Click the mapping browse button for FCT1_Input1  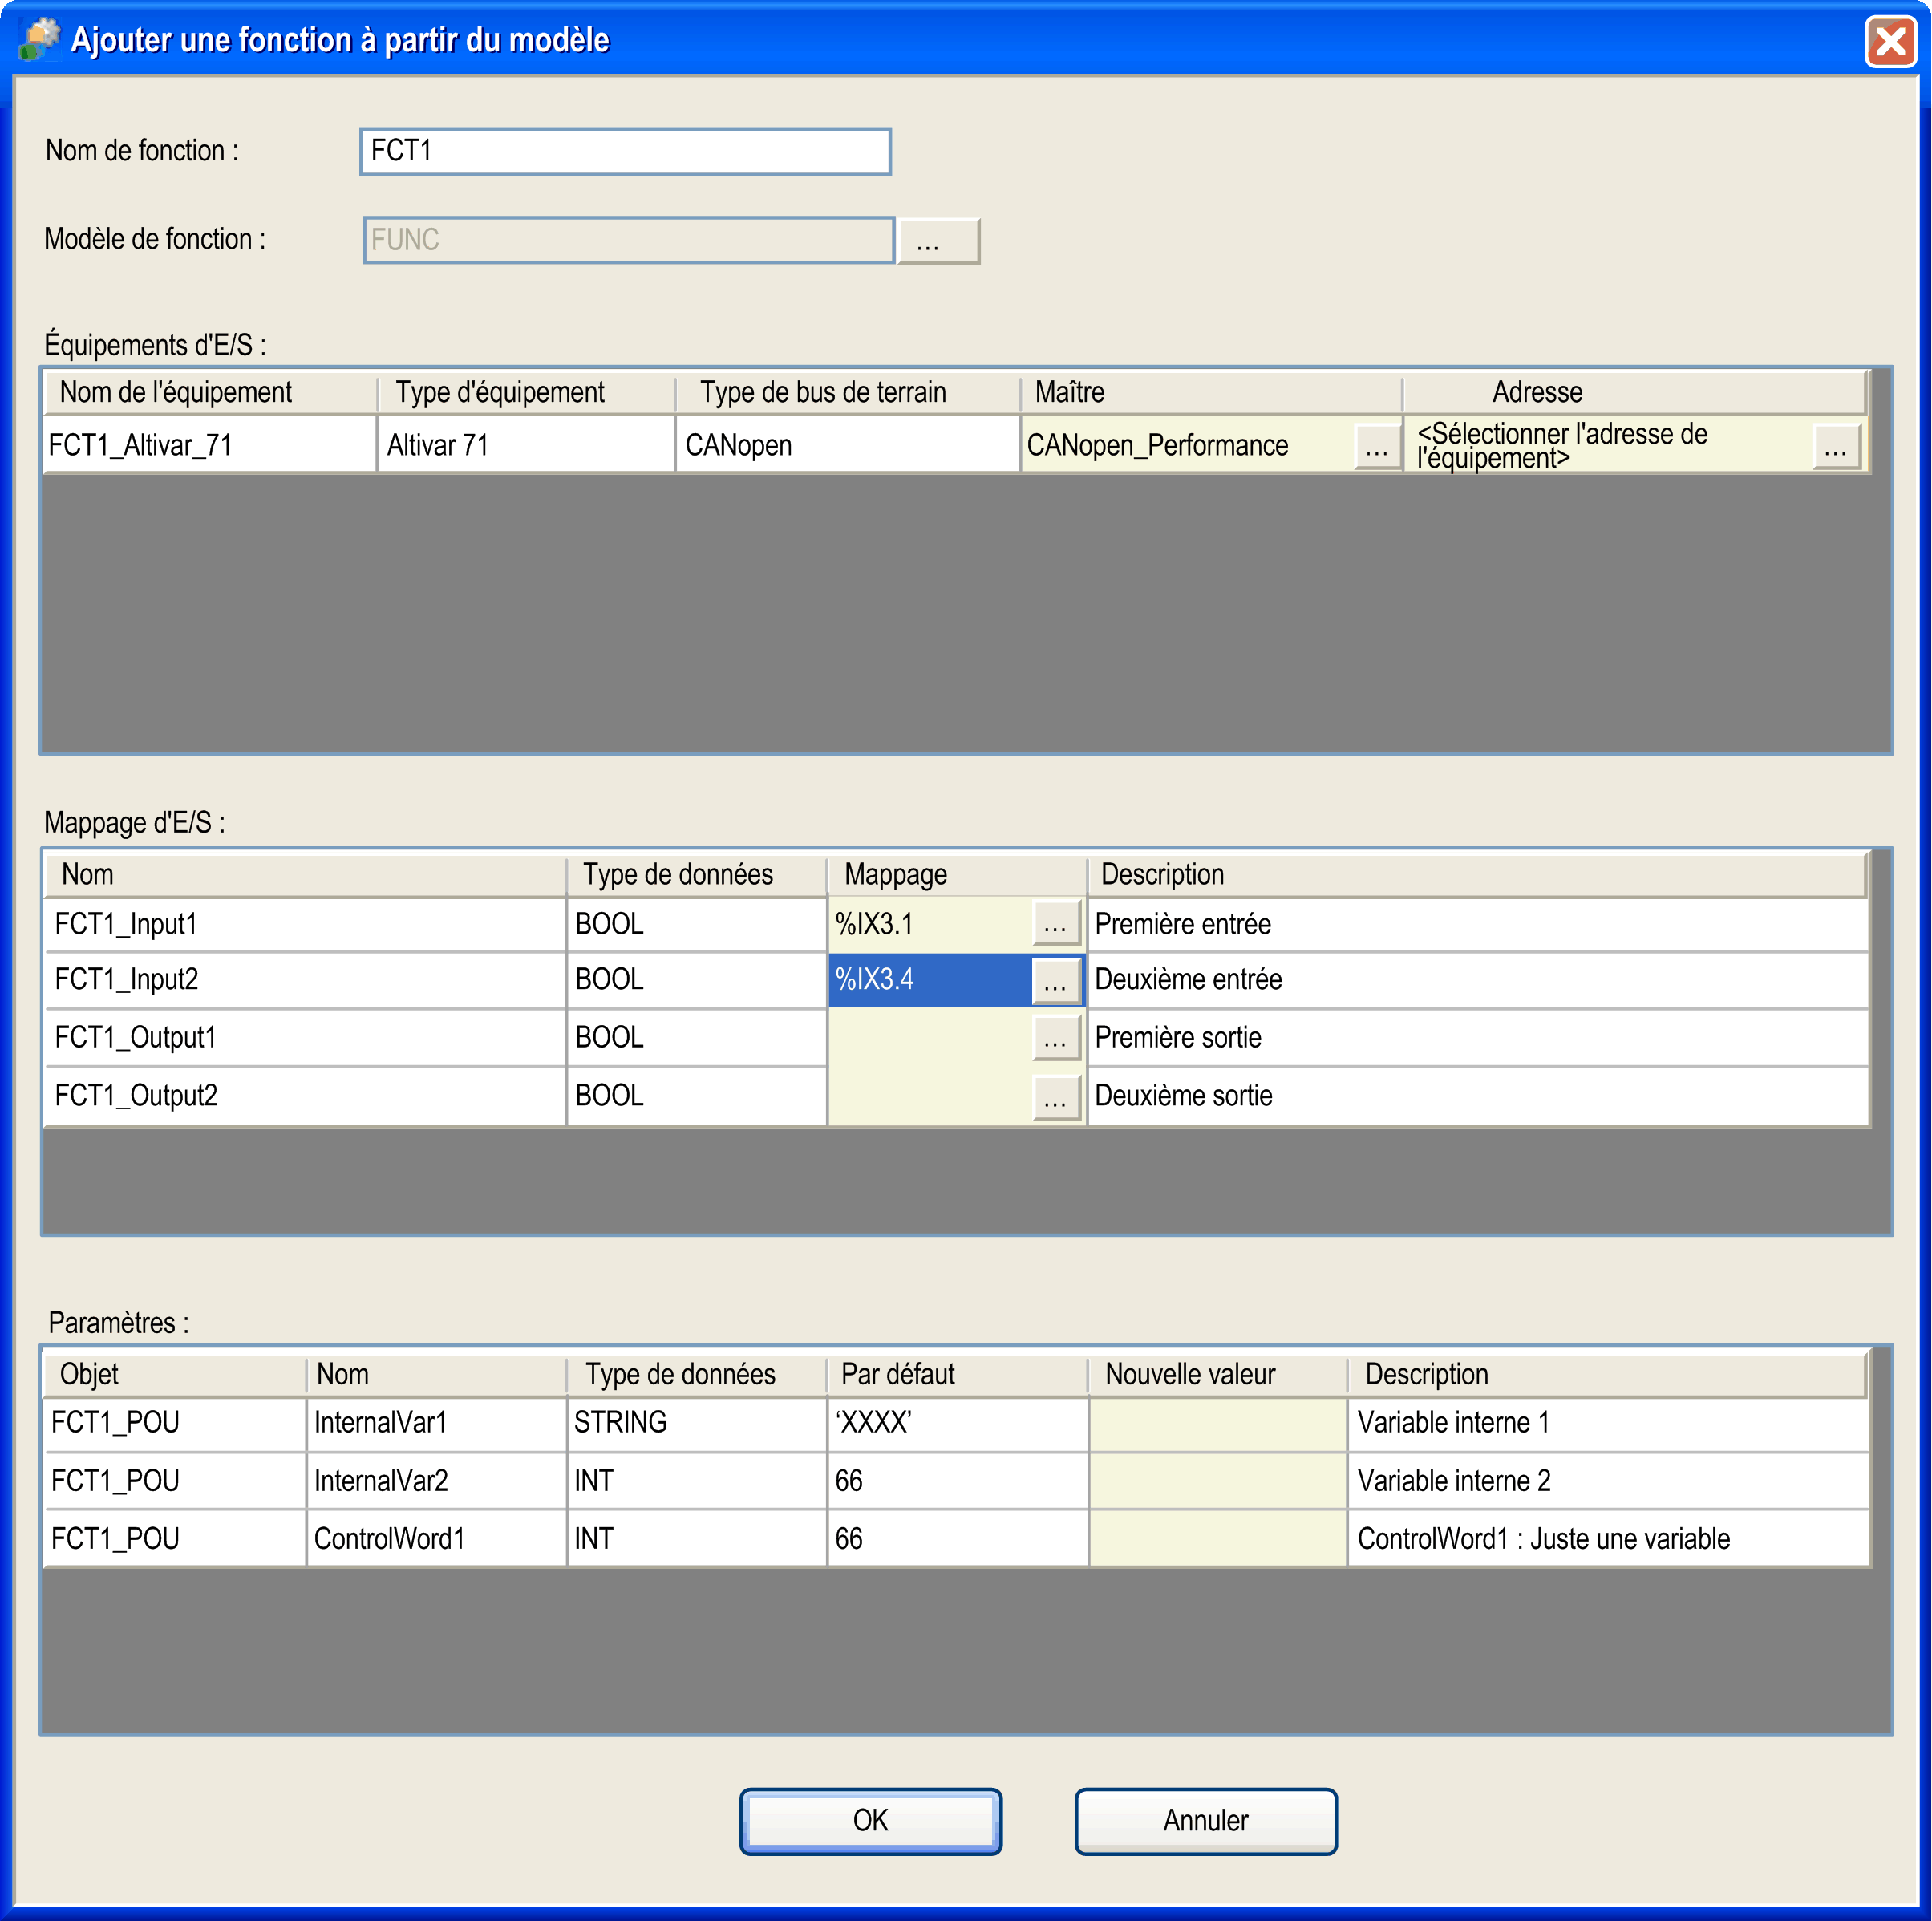pyautogui.click(x=1056, y=923)
